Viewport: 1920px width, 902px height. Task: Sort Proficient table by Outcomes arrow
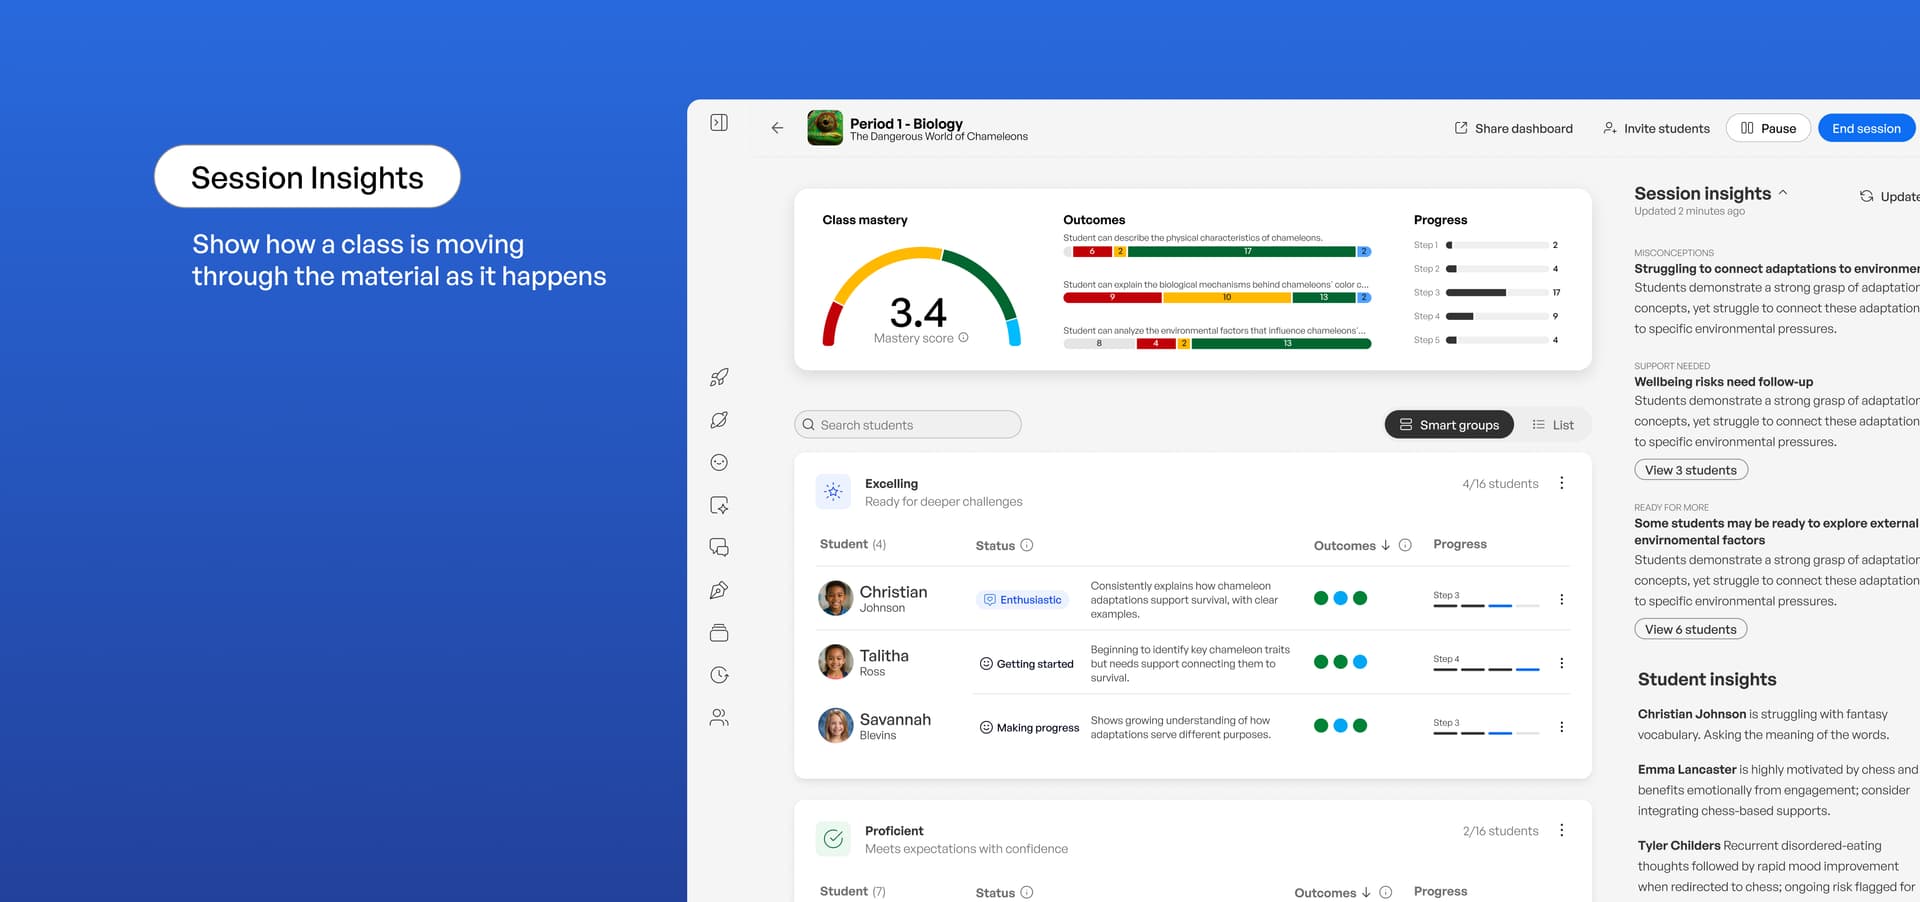pos(1366,892)
